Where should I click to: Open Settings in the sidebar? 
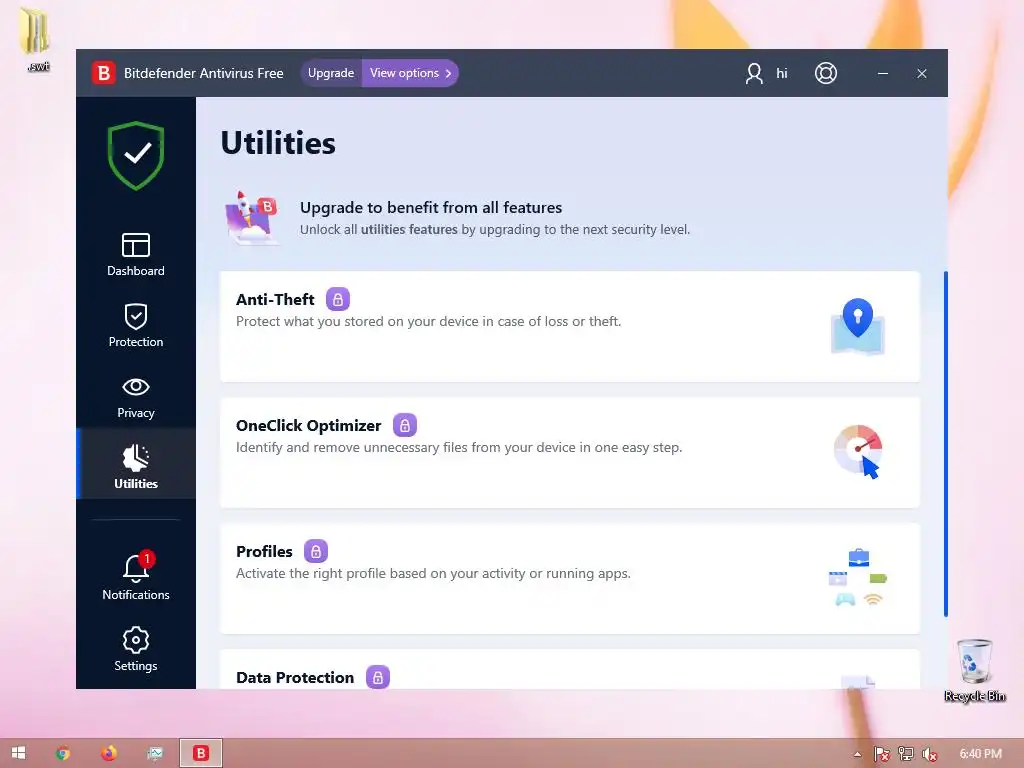pos(136,649)
